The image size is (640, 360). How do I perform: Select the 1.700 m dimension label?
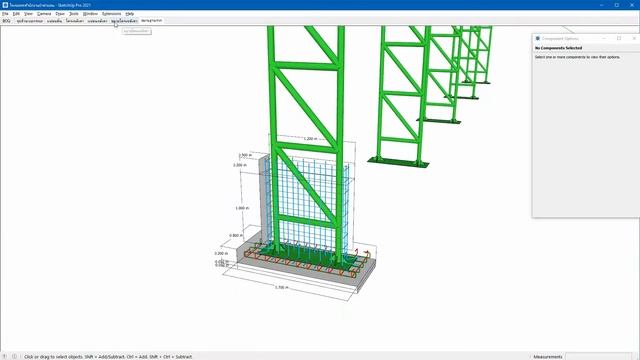point(281,287)
